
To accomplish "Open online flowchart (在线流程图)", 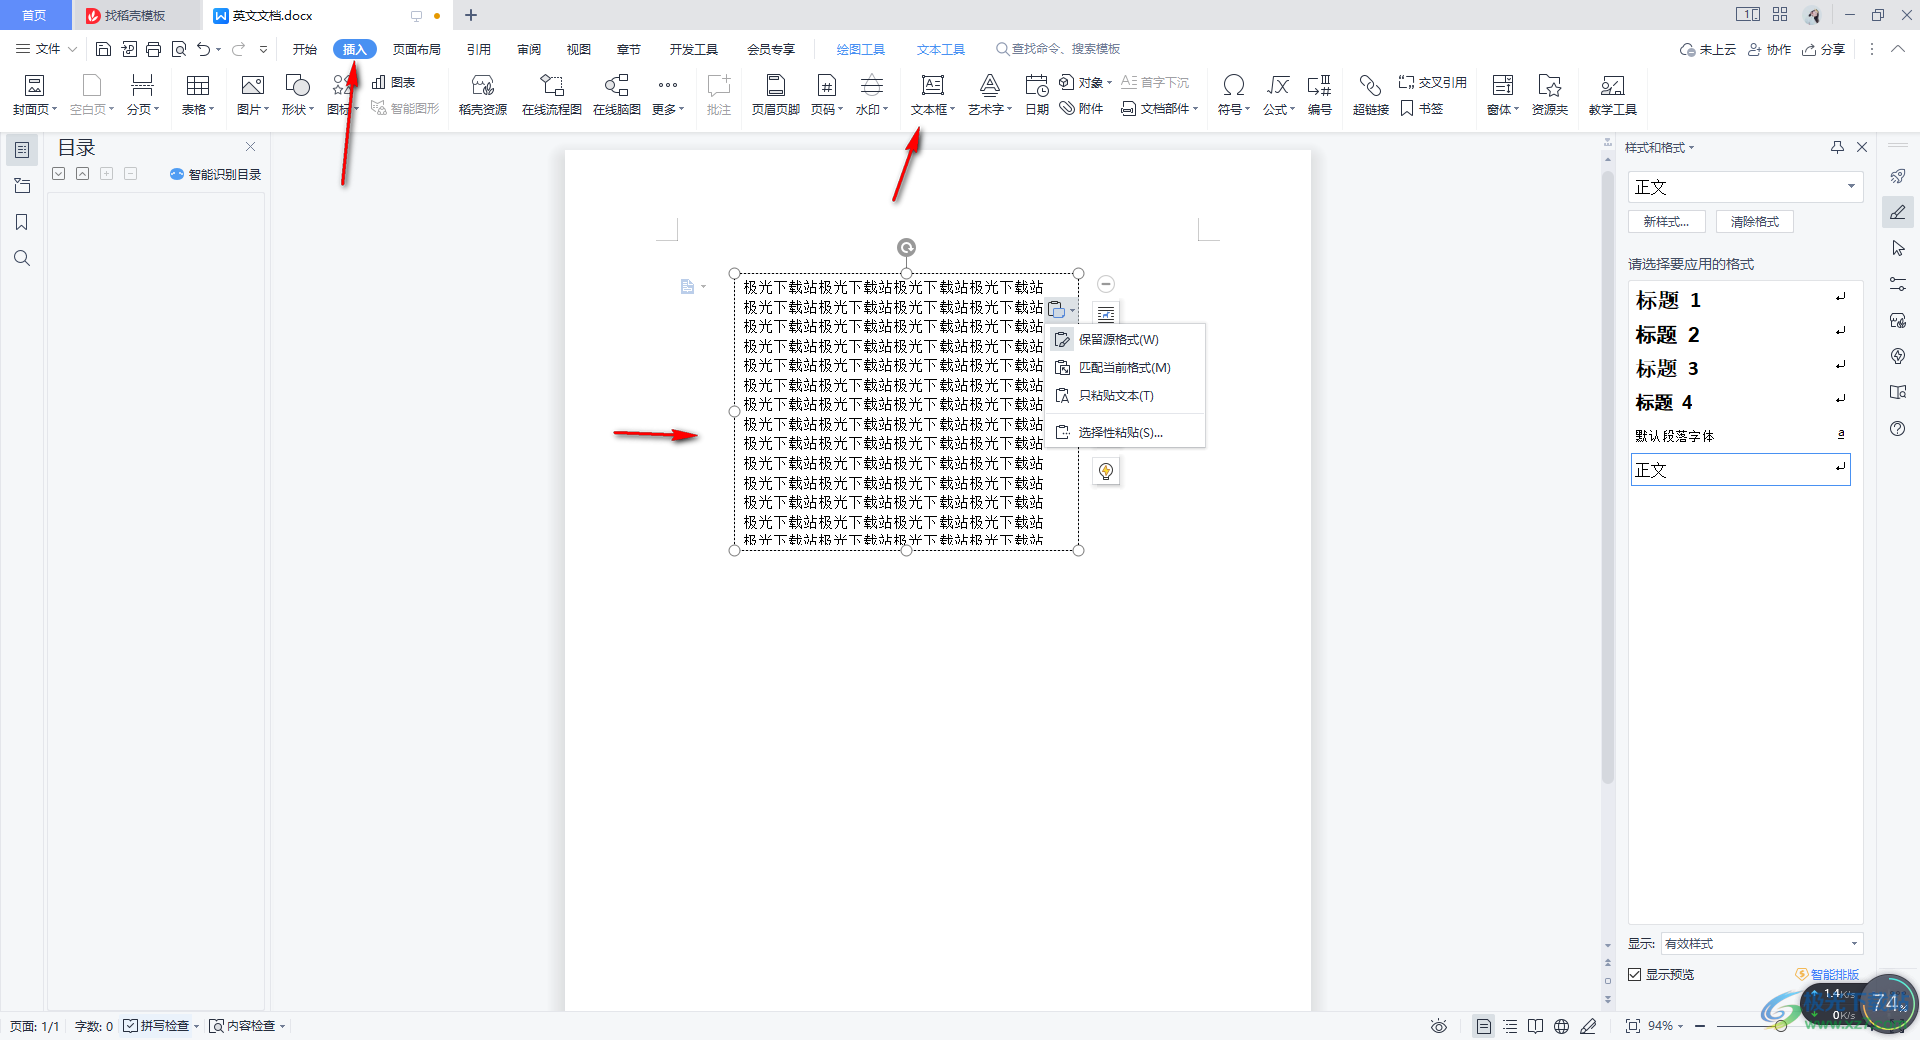I will pyautogui.click(x=552, y=95).
